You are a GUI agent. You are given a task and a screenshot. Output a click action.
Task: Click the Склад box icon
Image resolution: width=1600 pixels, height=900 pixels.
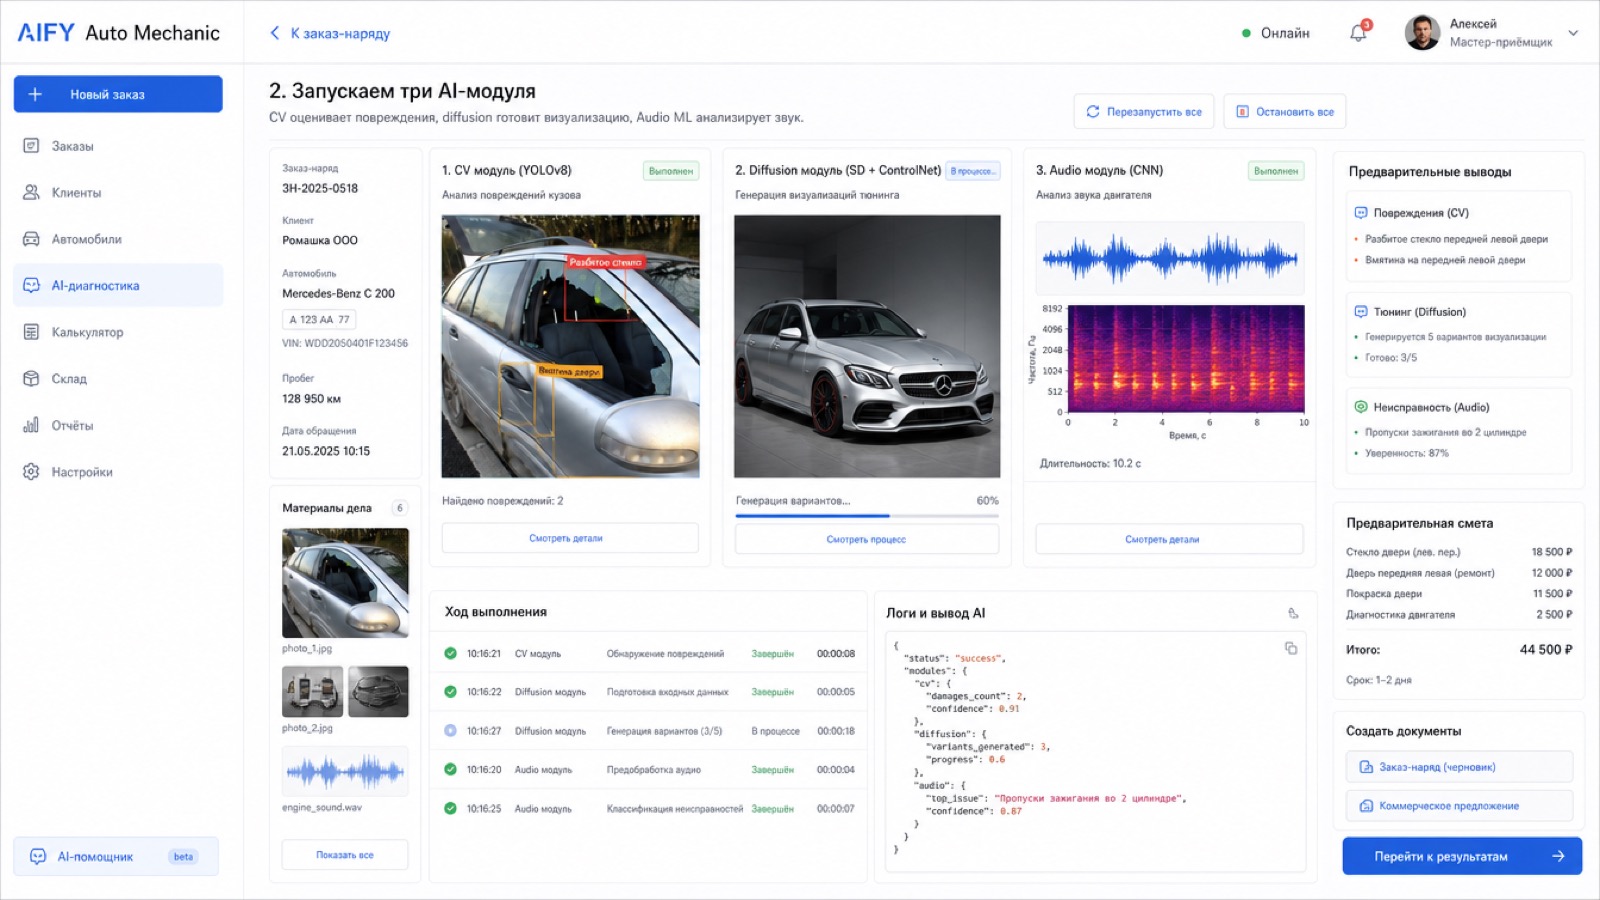point(31,378)
